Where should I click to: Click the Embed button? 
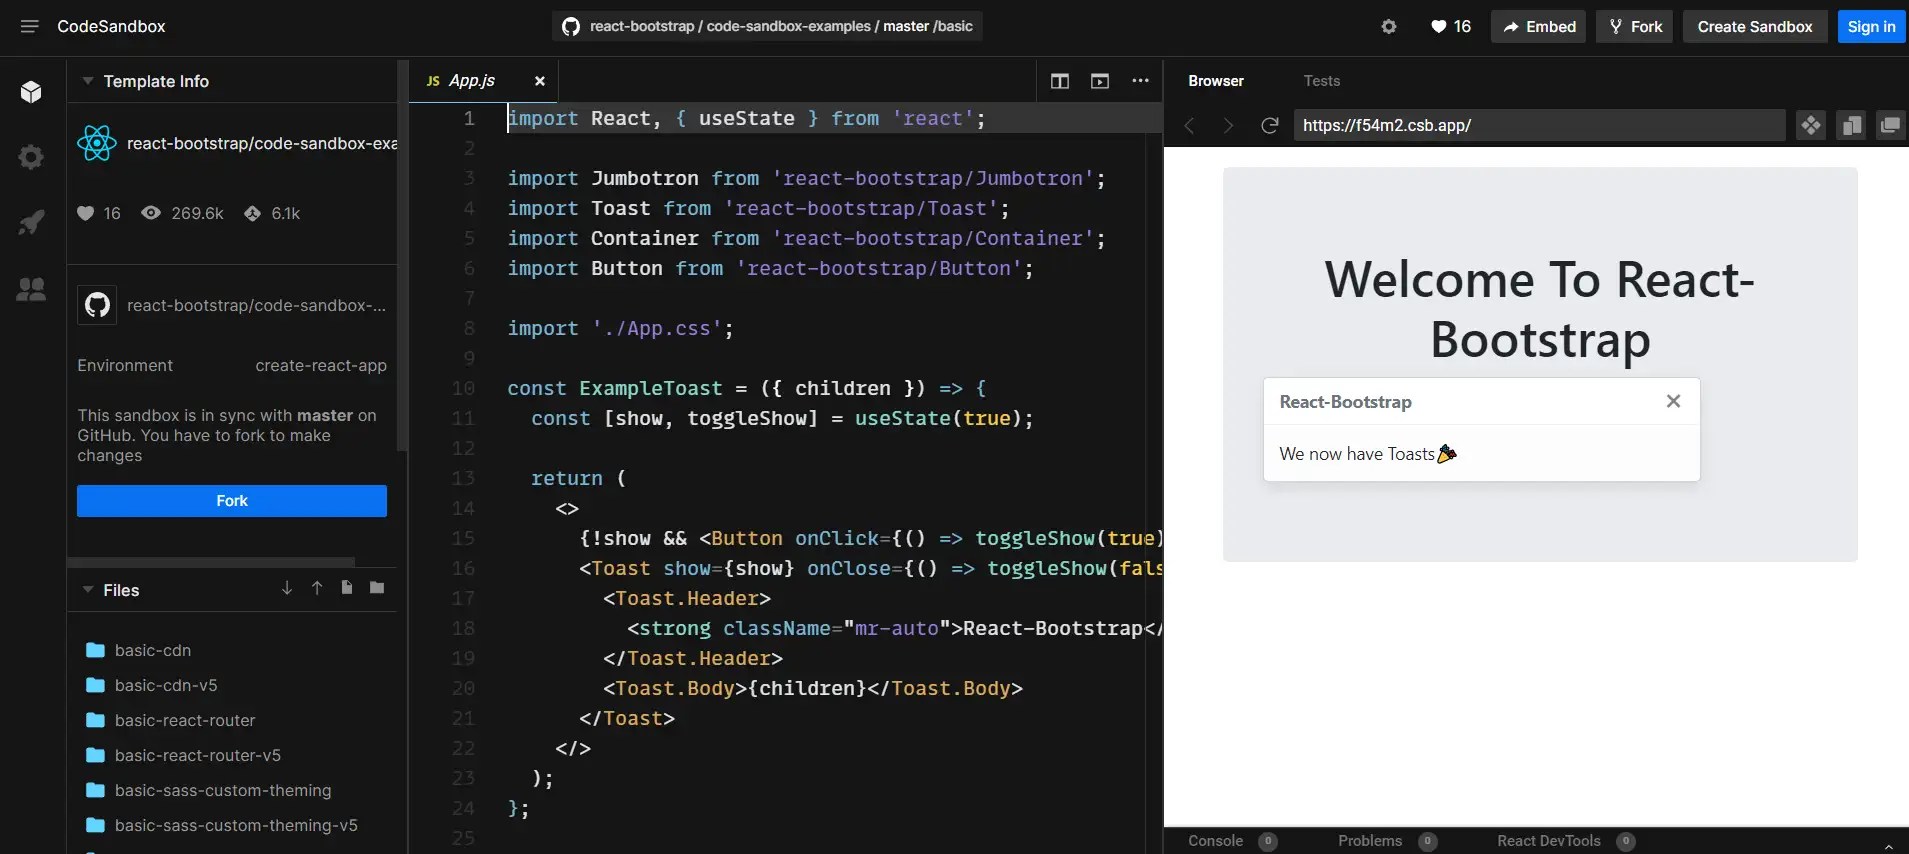pos(1539,27)
